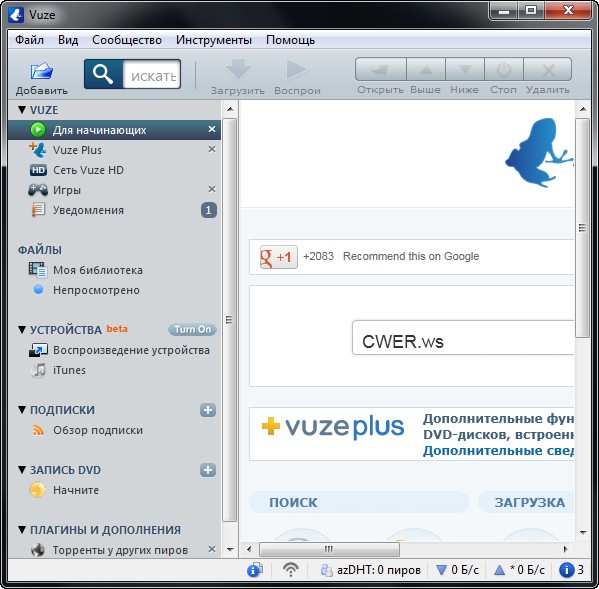Click the Стоп power button

coord(503,70)
